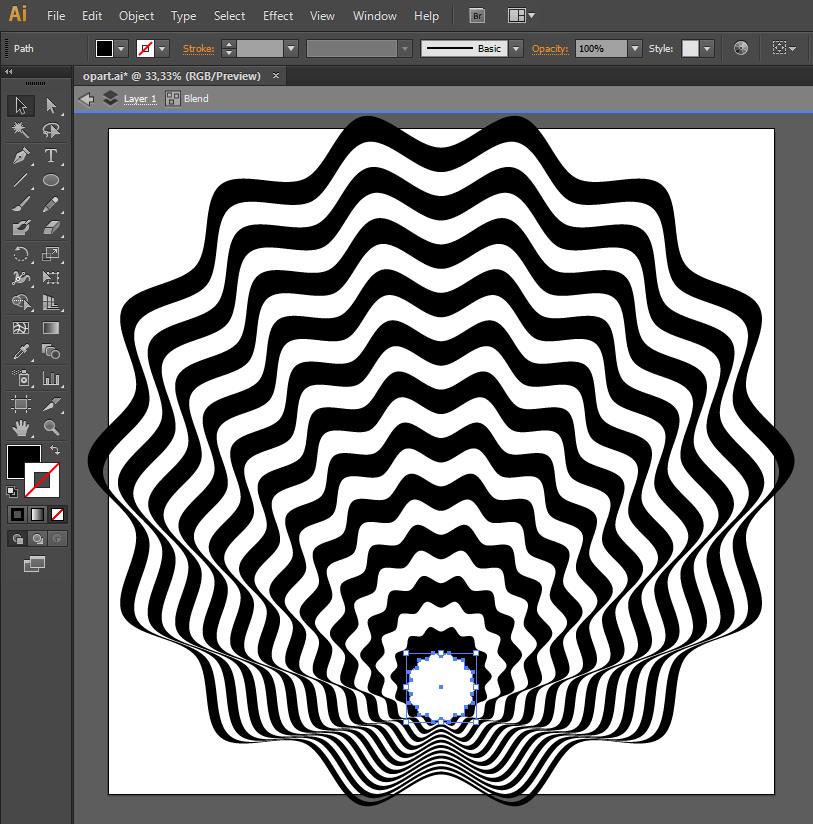Set paint mode to None
The height and width of the screenshot is (824, 813).
(57, 515)
